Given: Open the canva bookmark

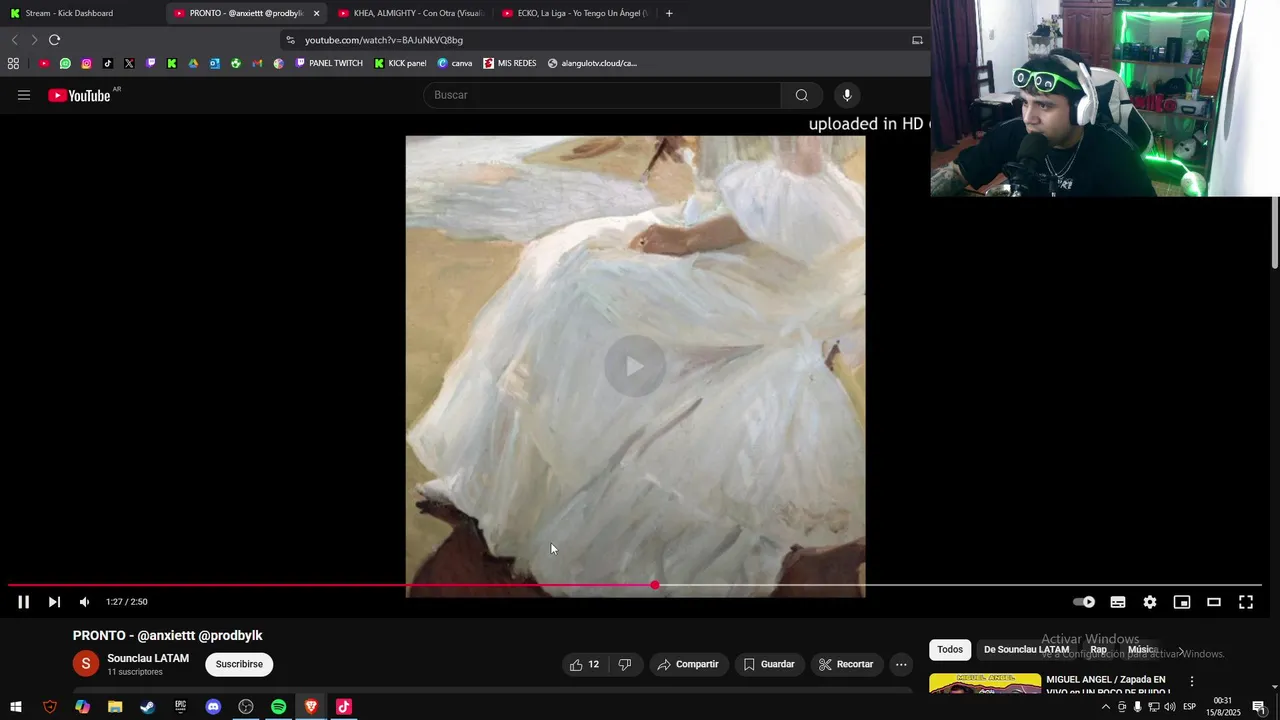Looking at the screenshot, I should [455, 63].
